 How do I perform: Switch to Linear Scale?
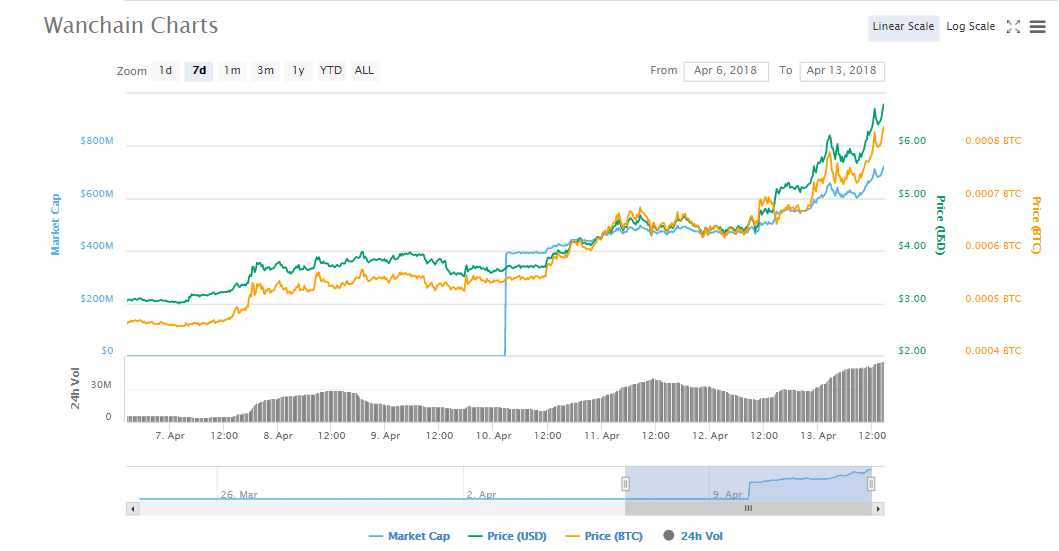point(903,27)
